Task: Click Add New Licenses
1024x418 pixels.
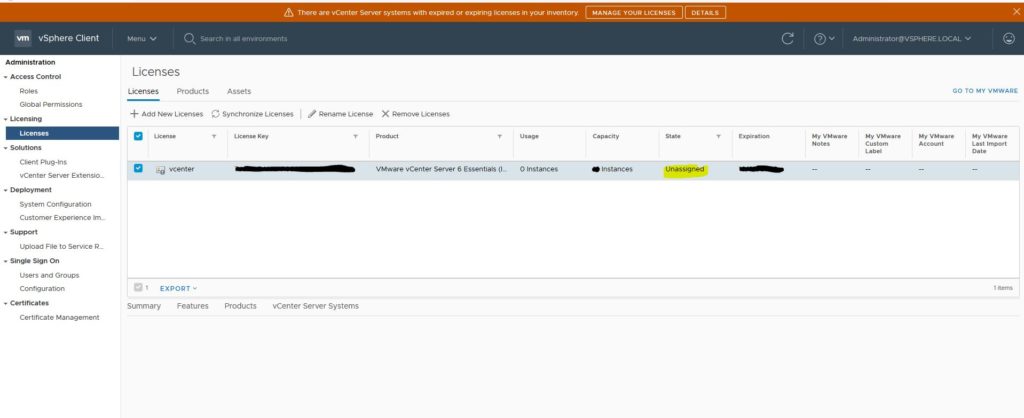Action: 167,114
